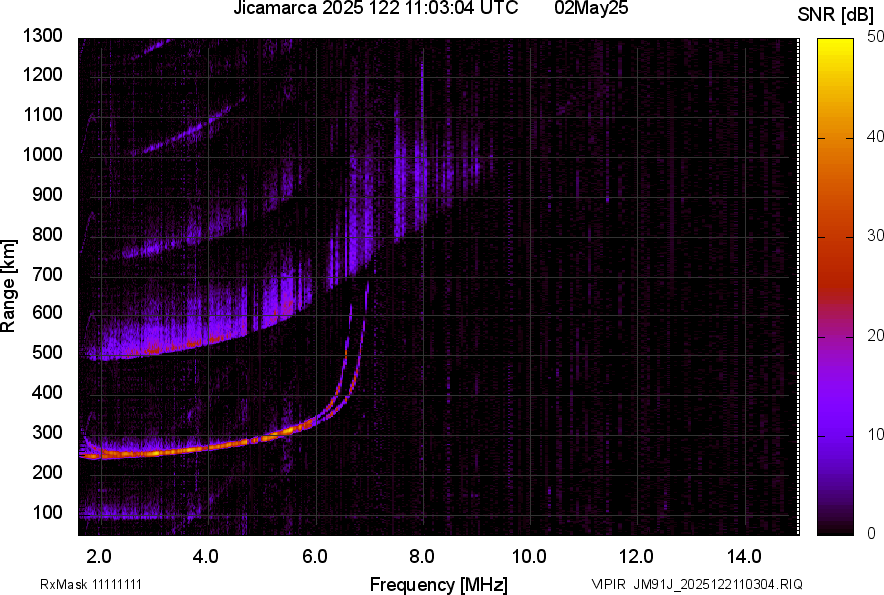
Task: Click the "Frequency [MHz]" axis label
Action: click(439, 584)
